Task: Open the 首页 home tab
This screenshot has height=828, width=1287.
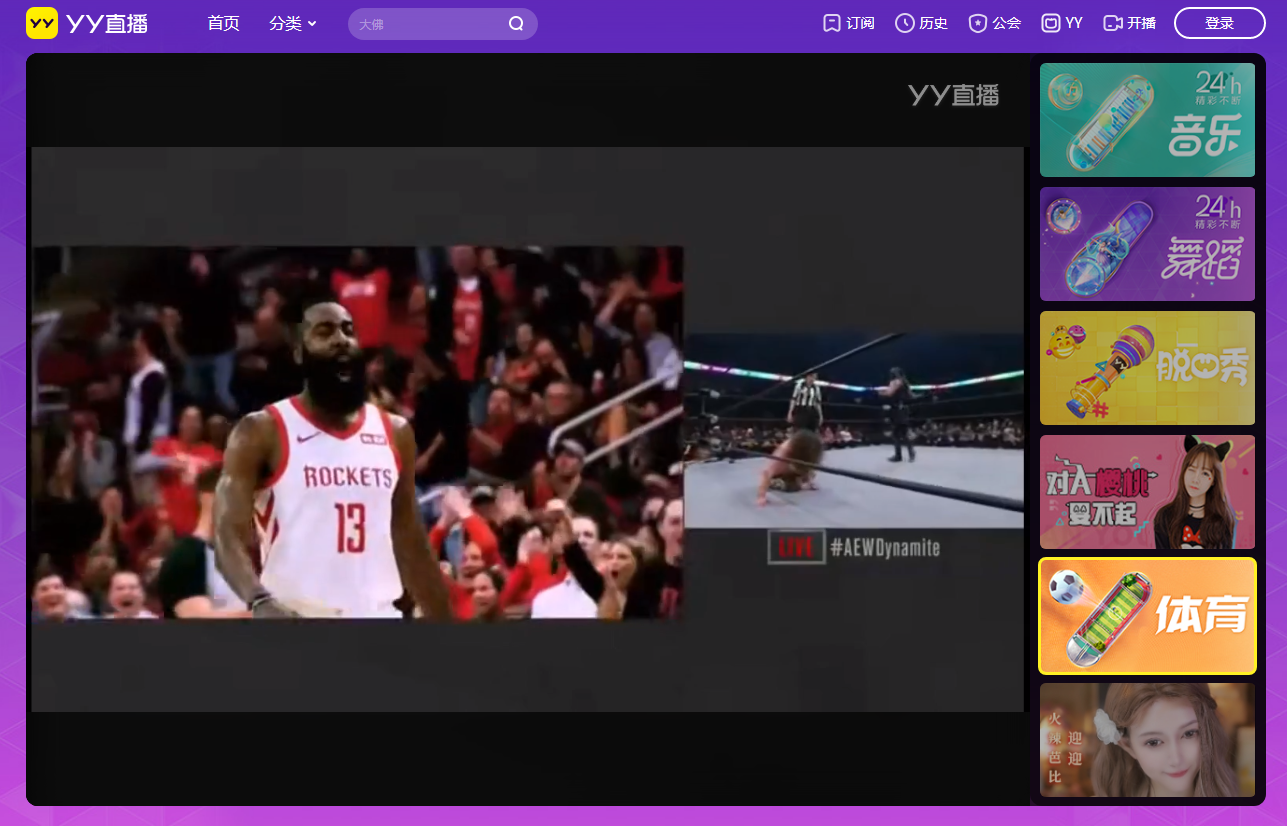Action: coord(223,23)
